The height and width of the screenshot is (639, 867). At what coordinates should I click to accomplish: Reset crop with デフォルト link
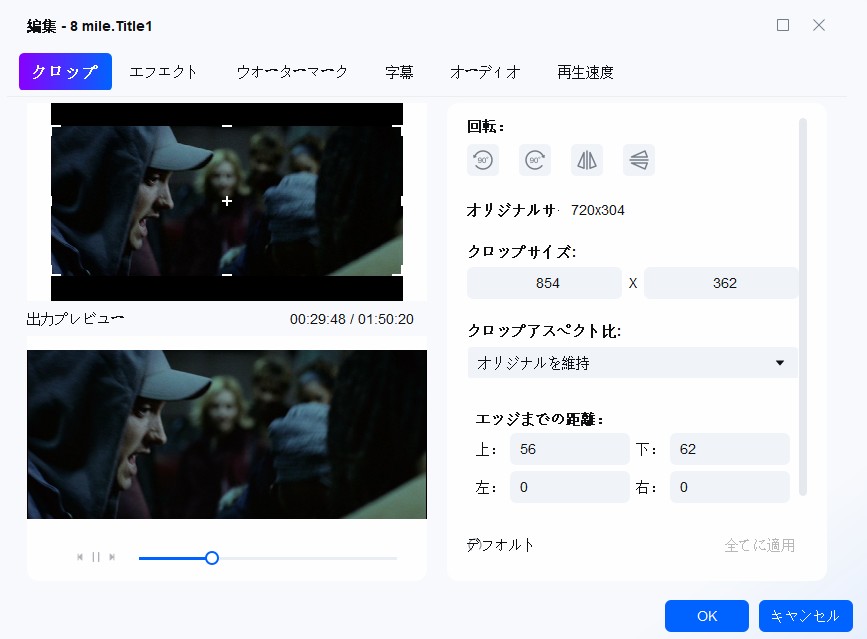pyautogui.click(x=500, y=545)
